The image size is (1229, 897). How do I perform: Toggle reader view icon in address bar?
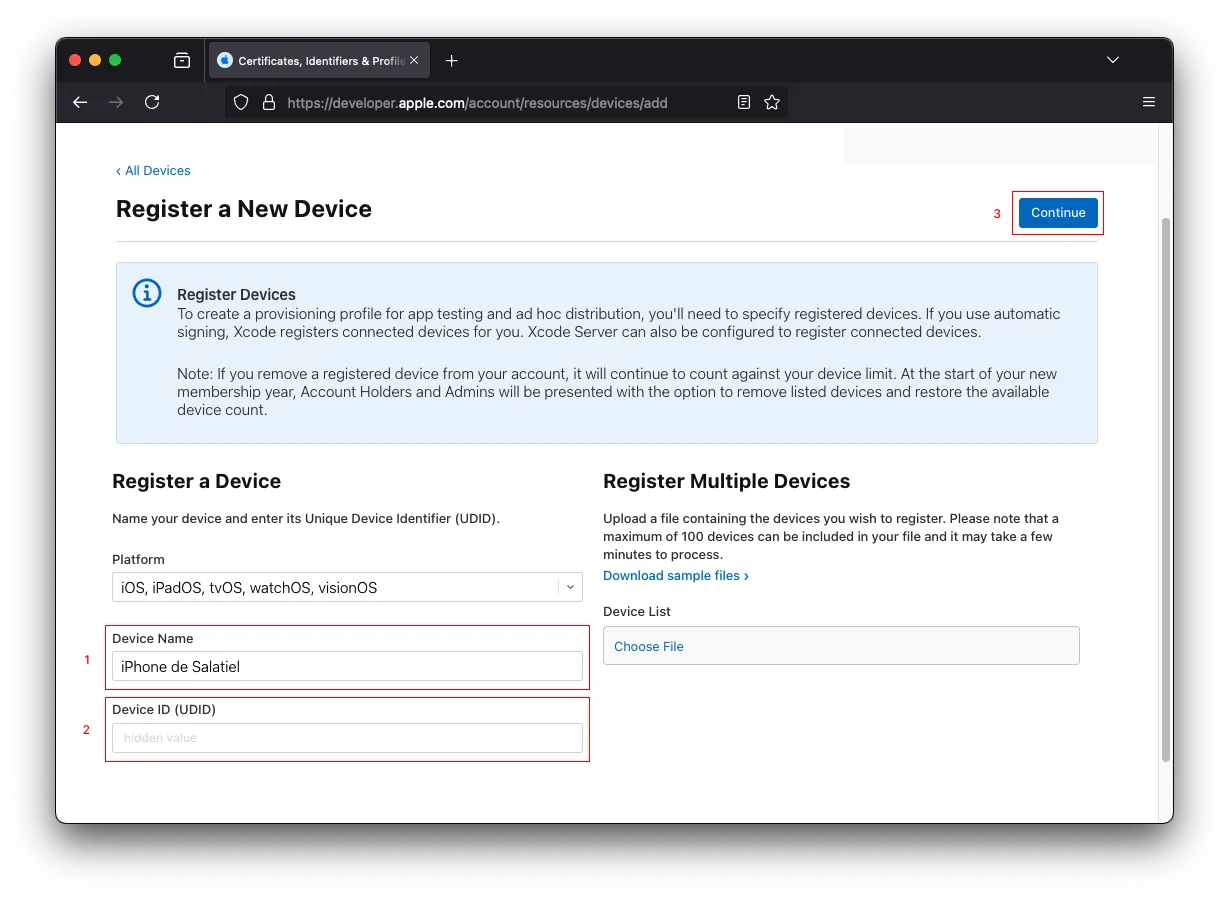[x=744, y=102]
